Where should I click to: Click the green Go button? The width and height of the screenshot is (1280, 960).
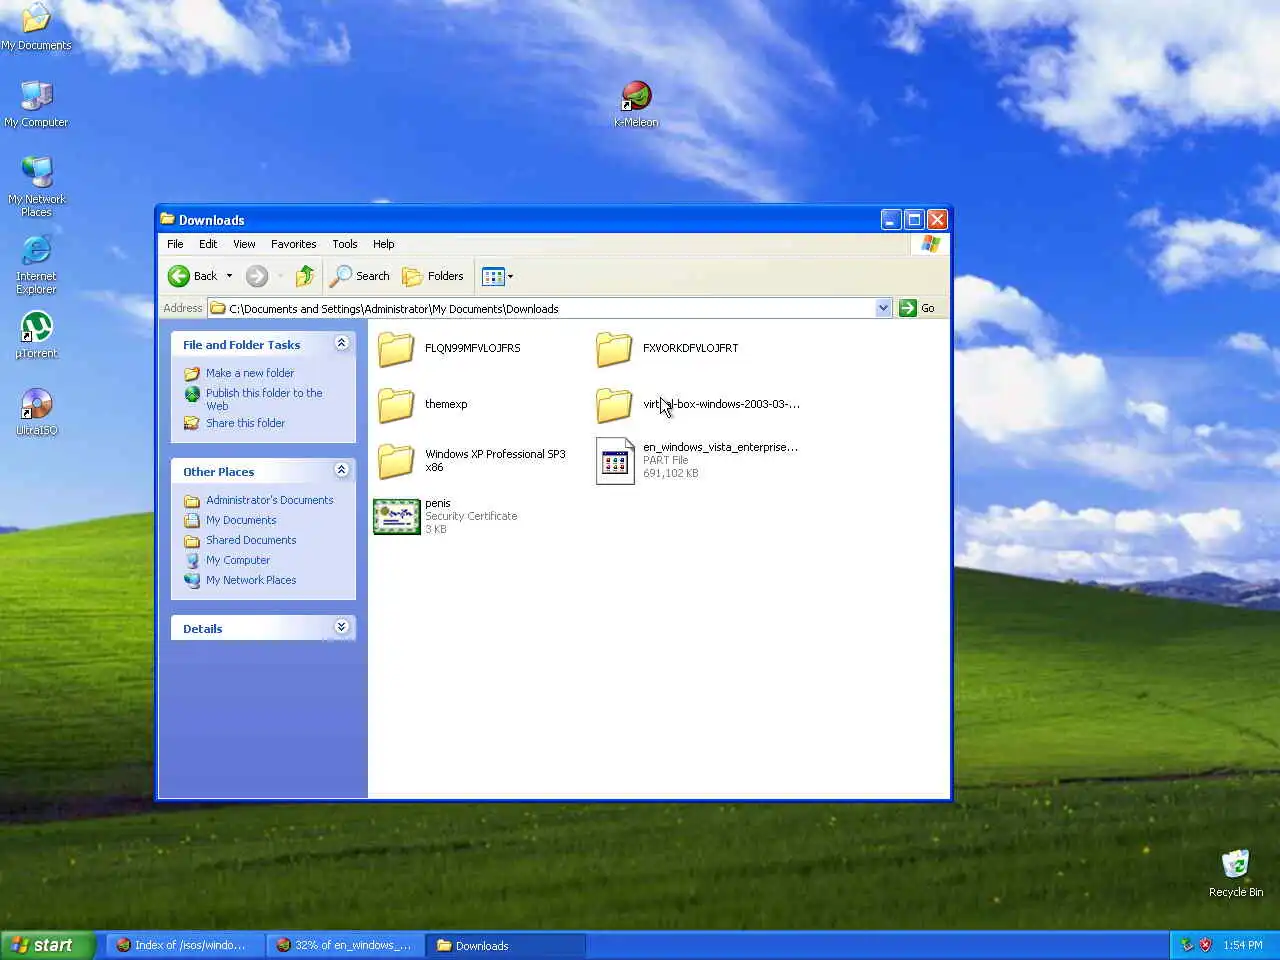click(x=917, y=308)
